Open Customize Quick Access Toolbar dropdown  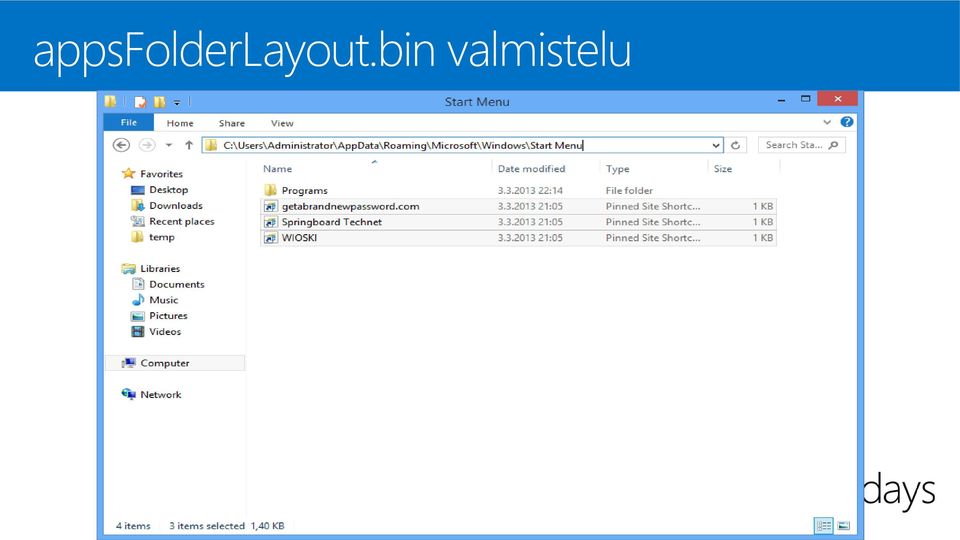[x=177, y=102]
